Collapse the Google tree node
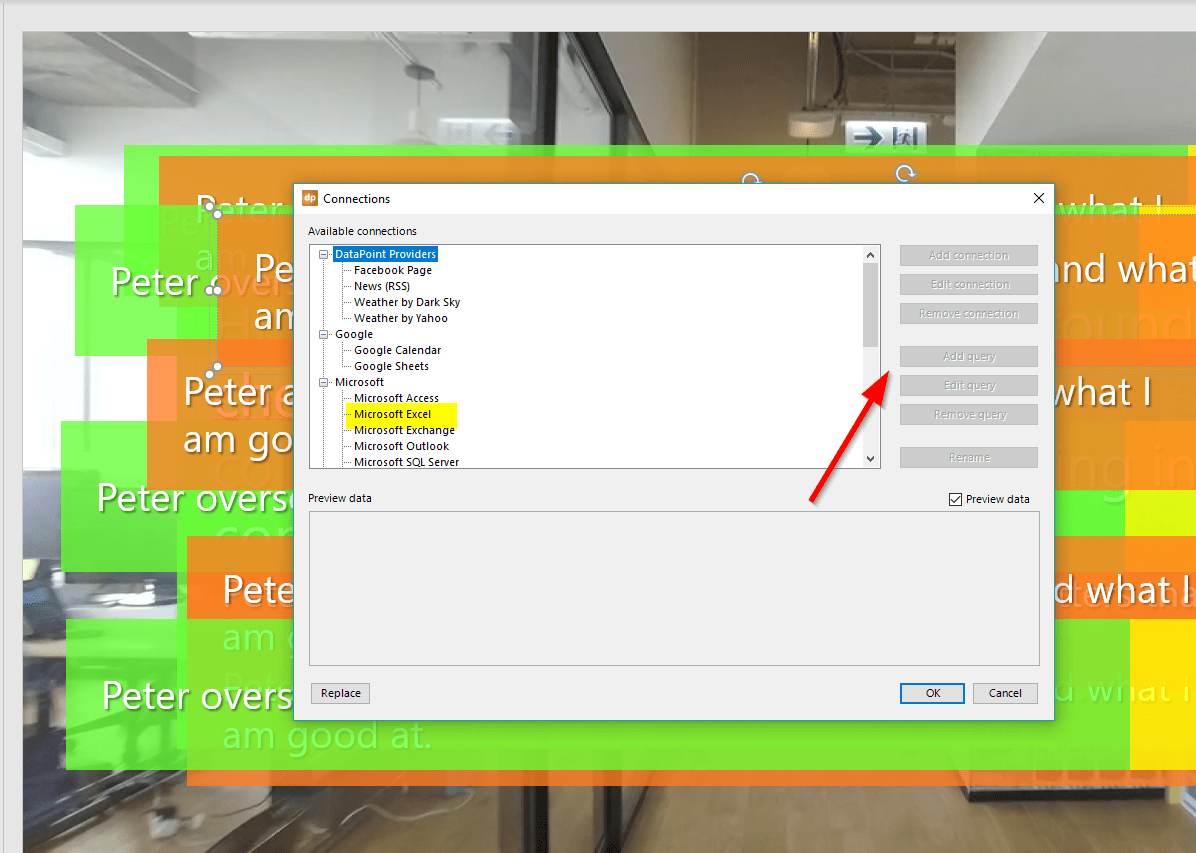The height and width of the screenshot is (853, 1196). click(323, 334)
